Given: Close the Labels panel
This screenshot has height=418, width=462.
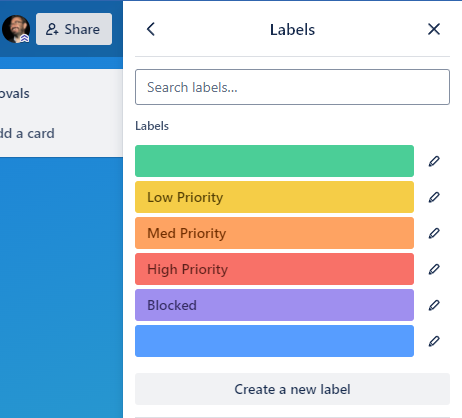Looking at the screenshot, I should (434, 29).
